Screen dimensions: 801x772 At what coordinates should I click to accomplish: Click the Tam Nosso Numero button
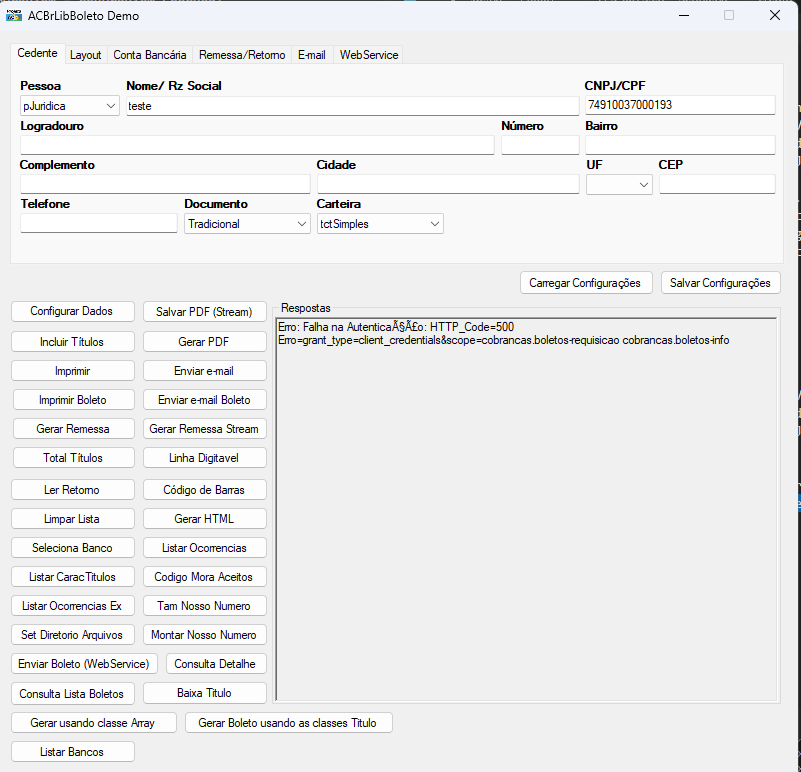204,606
